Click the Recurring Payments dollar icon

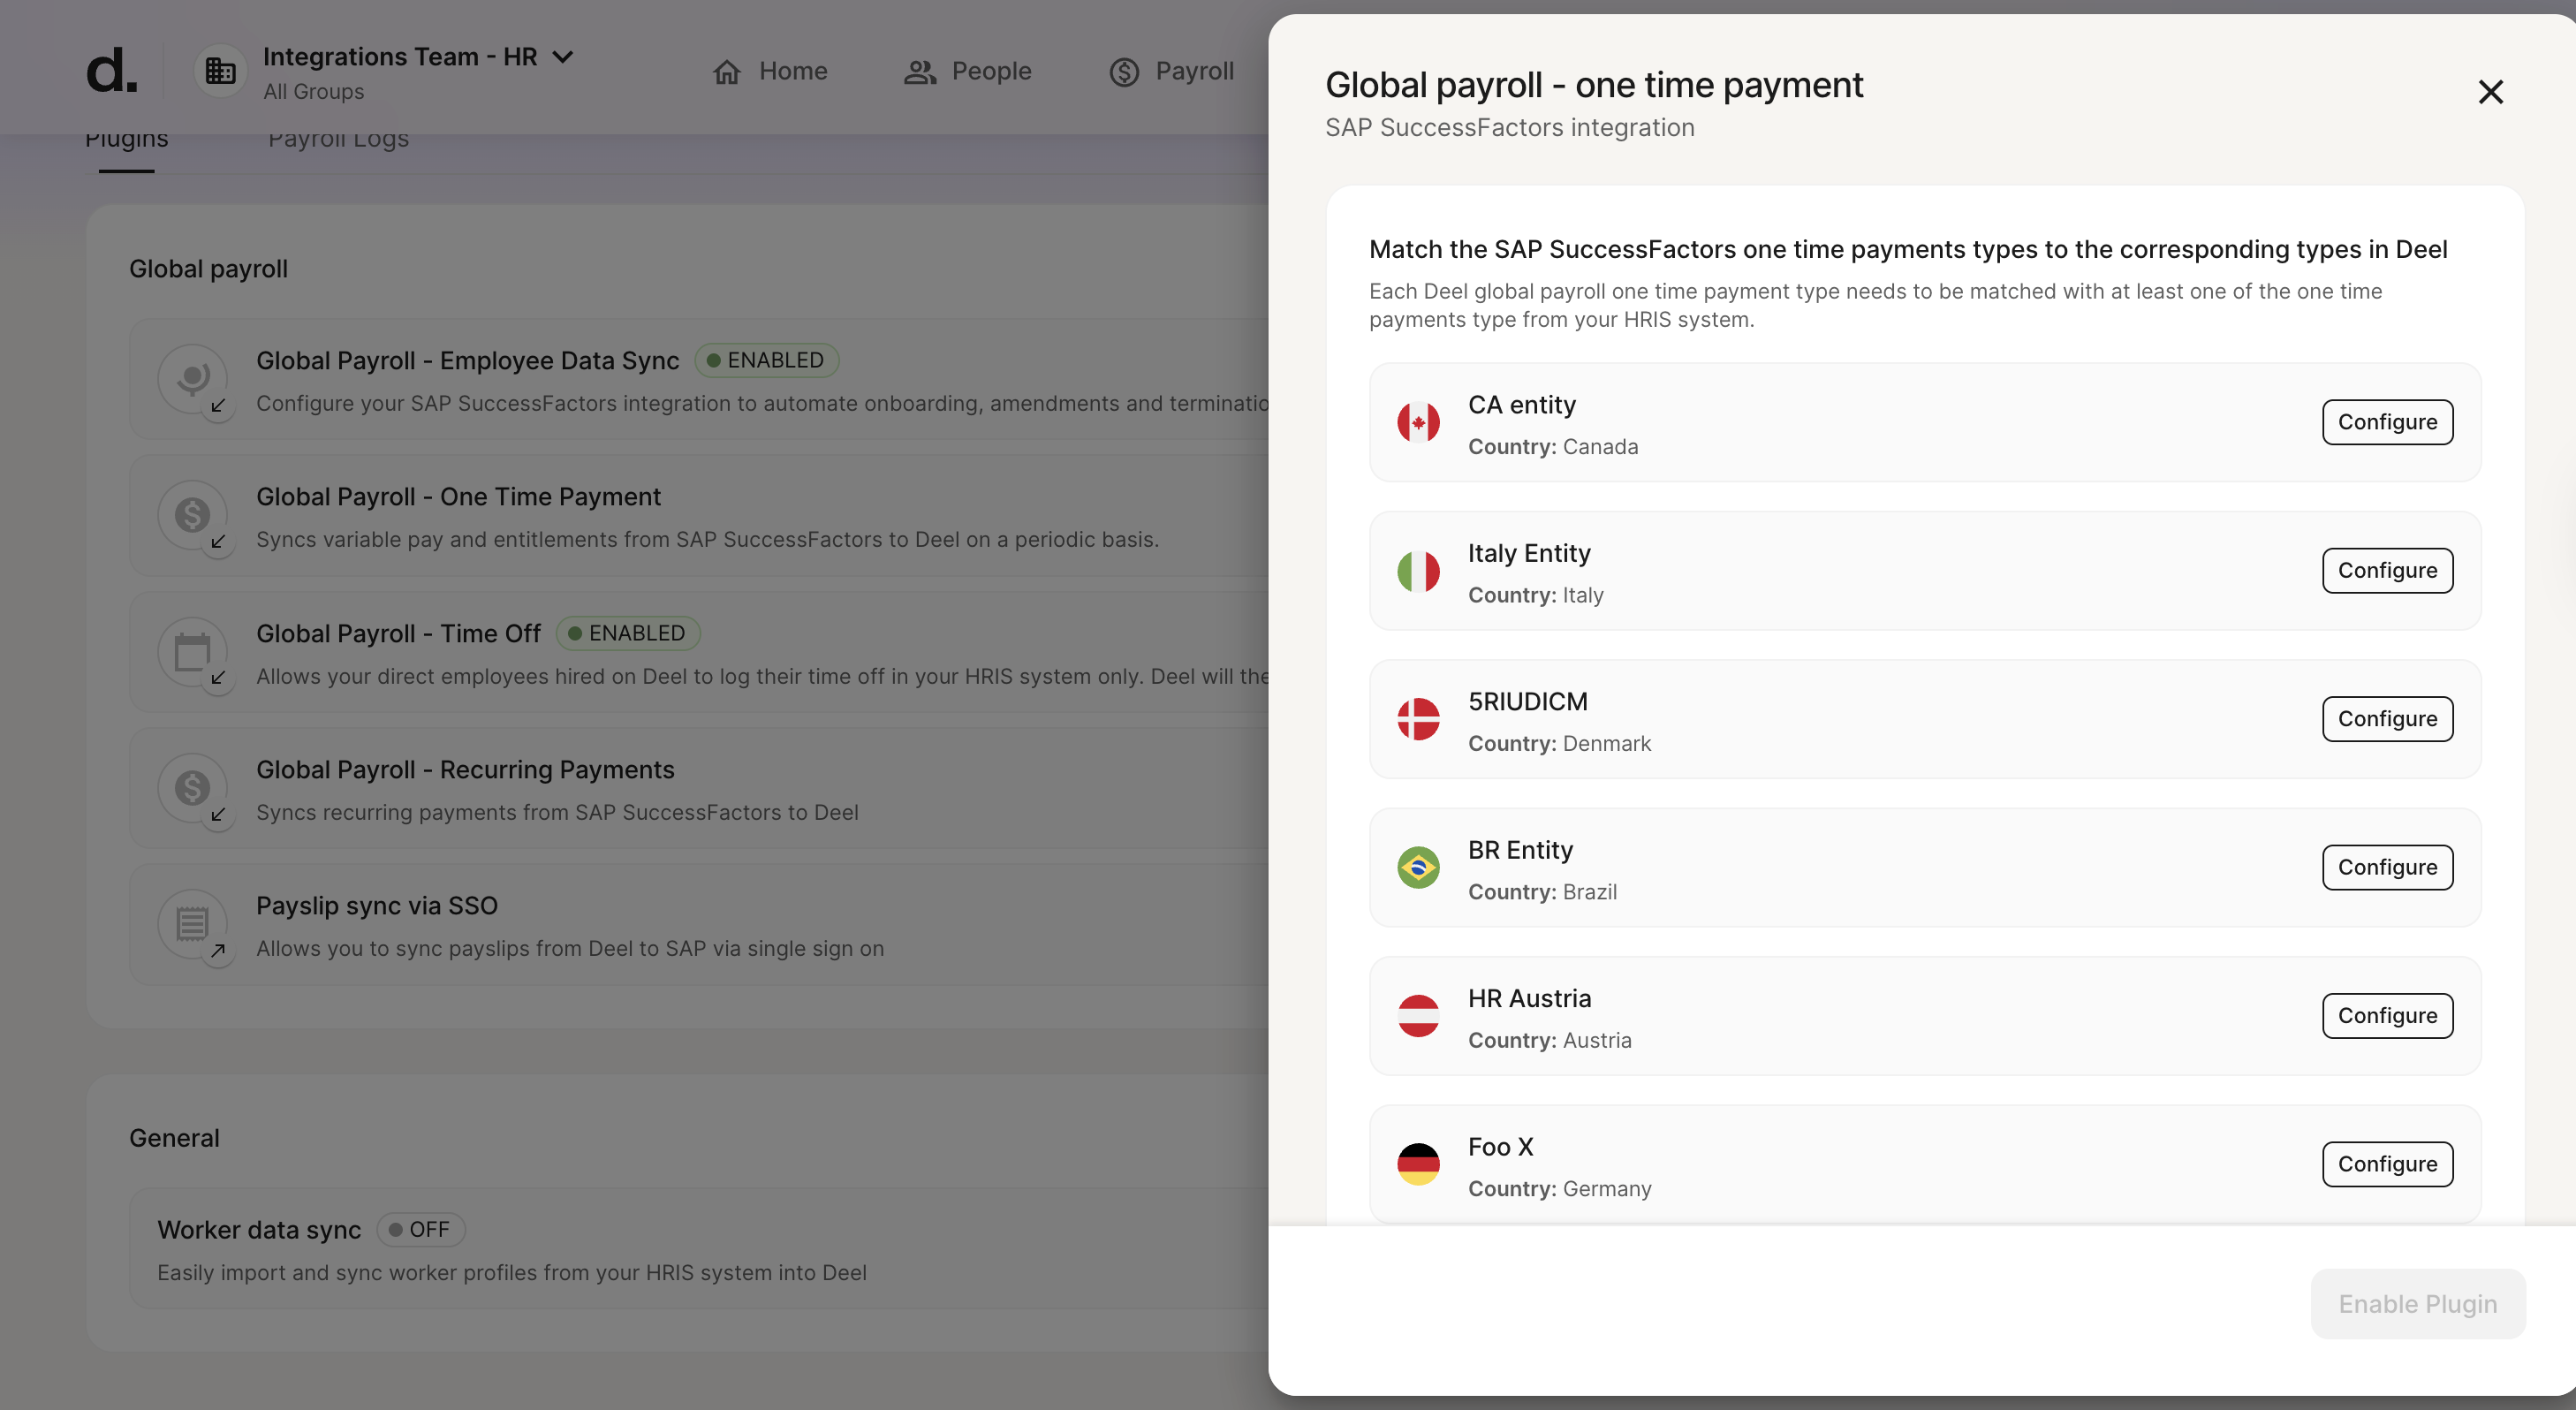click(193, 788)
